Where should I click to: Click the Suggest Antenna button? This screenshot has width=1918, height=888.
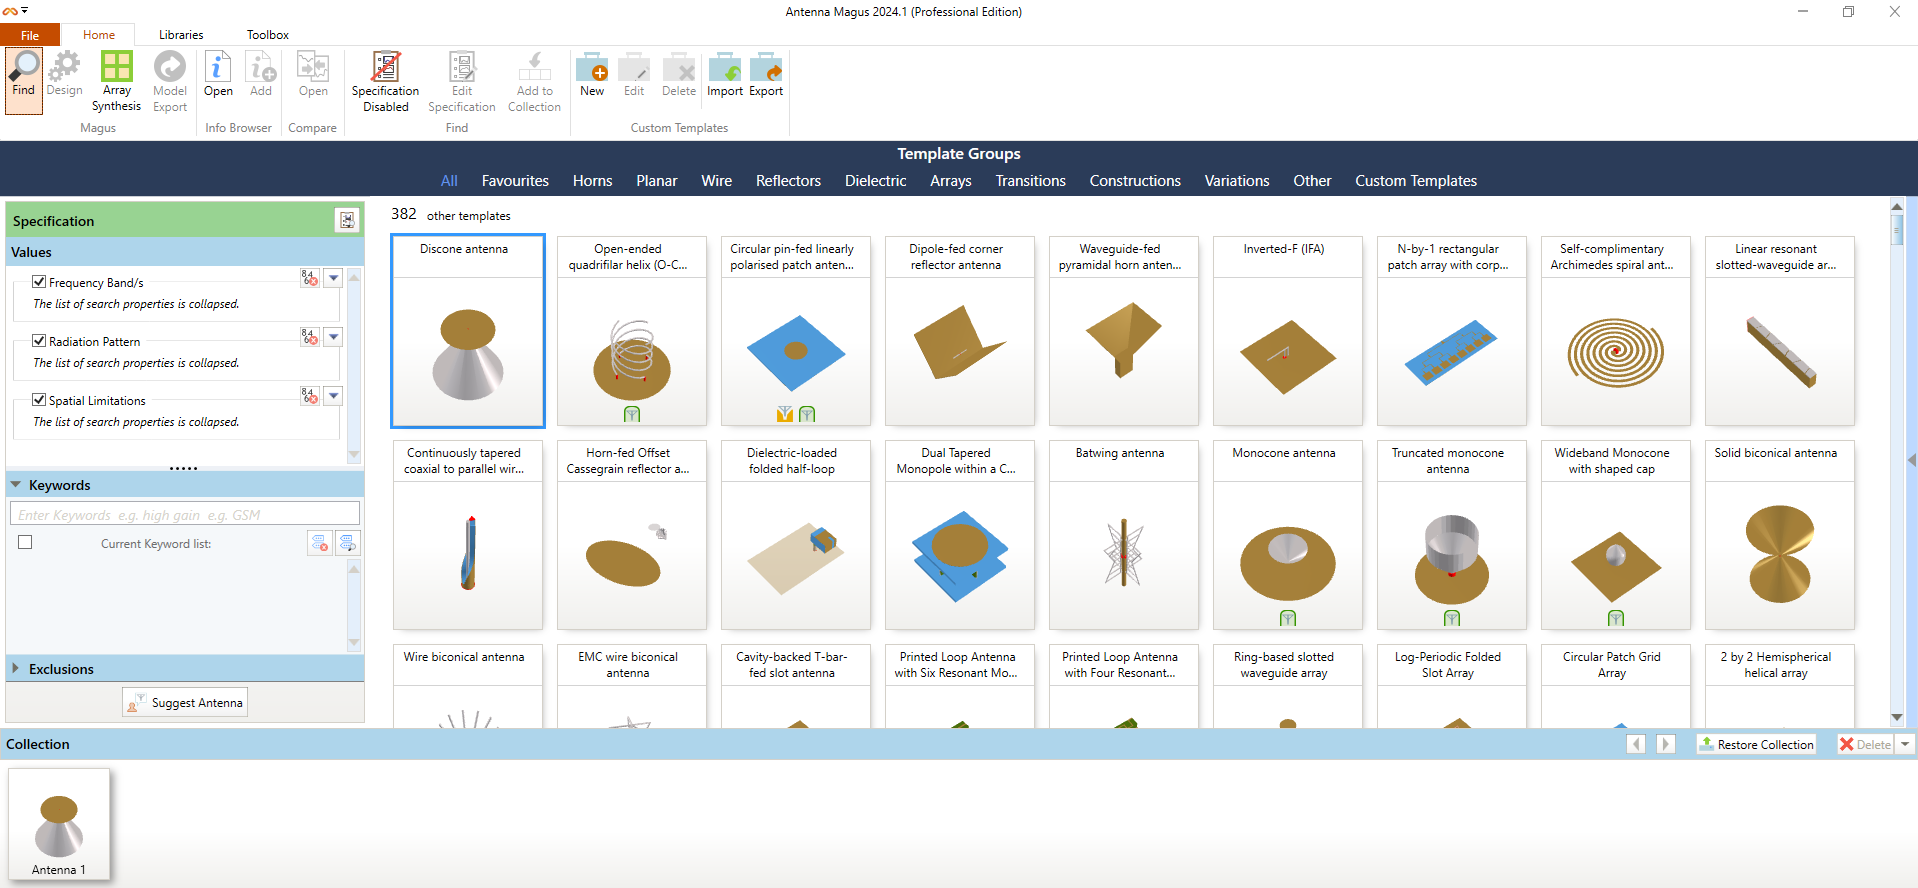coord(185,702)
